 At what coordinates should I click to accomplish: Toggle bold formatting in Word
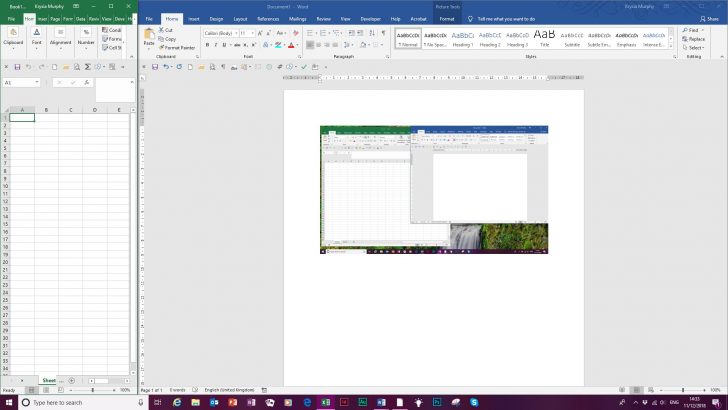(207, 45)
